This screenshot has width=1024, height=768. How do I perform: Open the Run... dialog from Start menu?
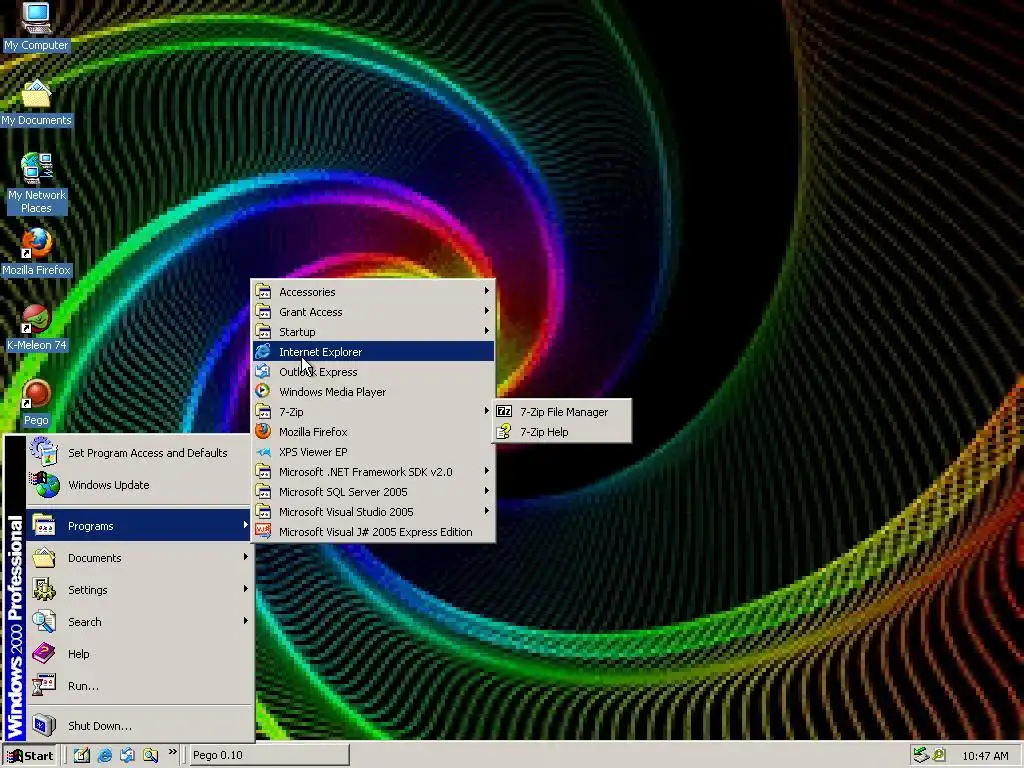point(139,686)
